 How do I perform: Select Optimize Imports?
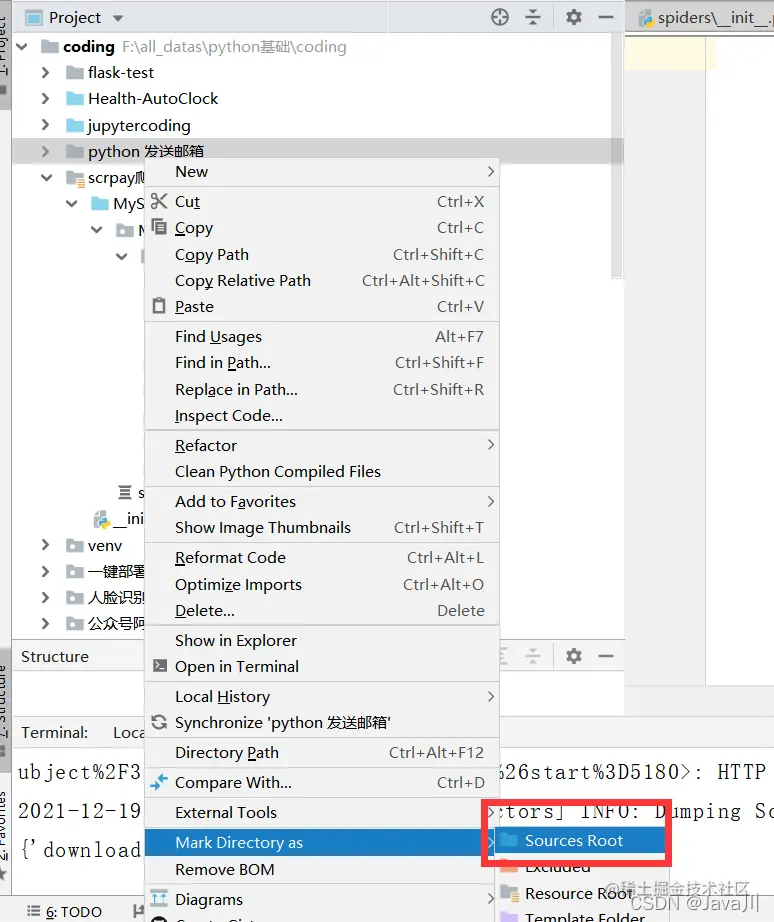pyautogui.click(x=322, y=584)
